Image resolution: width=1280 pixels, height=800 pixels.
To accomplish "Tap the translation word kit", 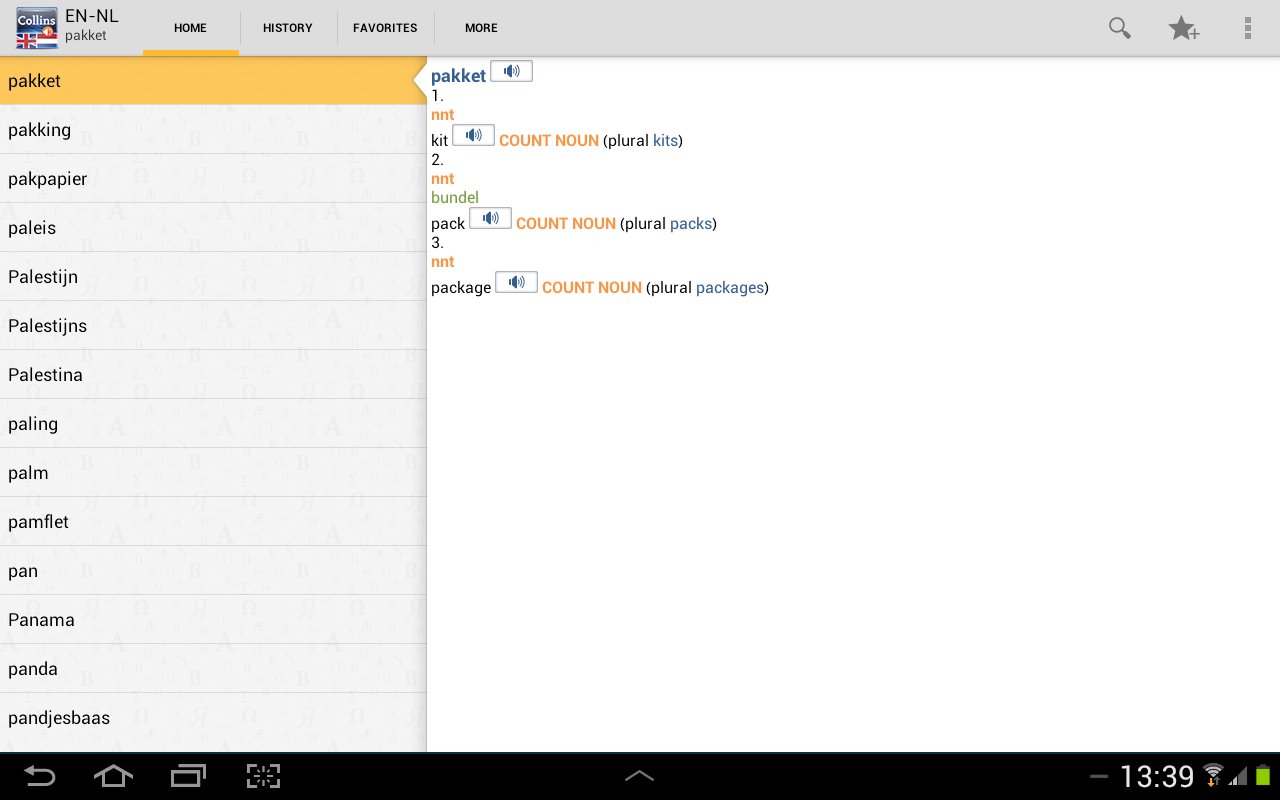I will tap(440, 141).
